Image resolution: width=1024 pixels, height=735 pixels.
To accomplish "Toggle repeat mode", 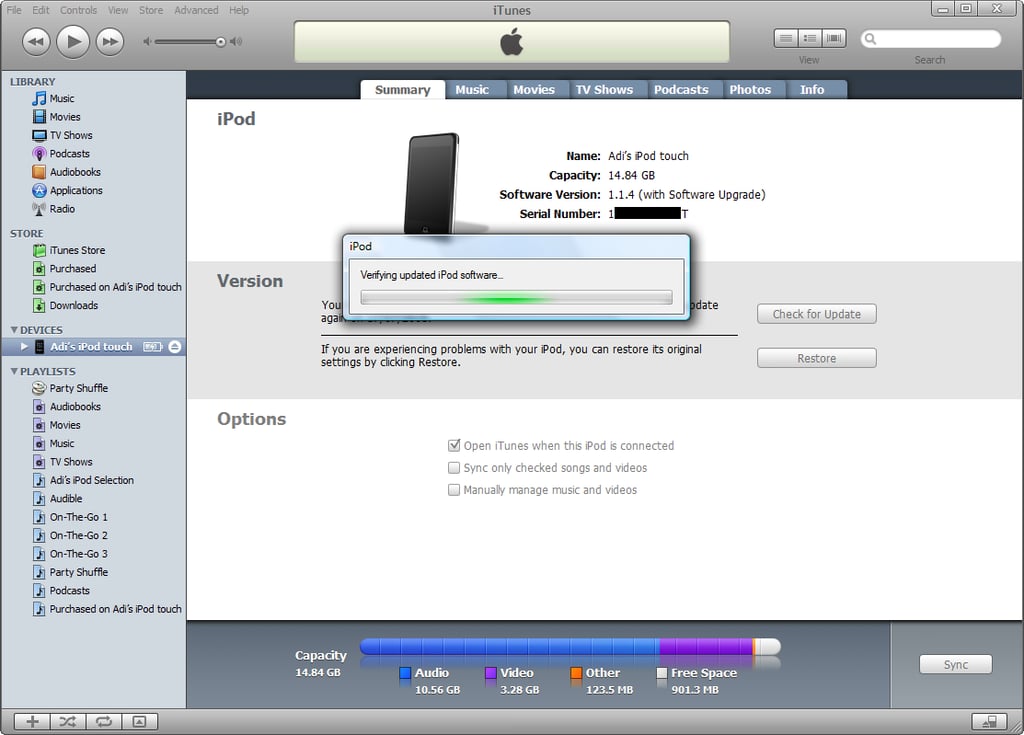I will (104, 721).
